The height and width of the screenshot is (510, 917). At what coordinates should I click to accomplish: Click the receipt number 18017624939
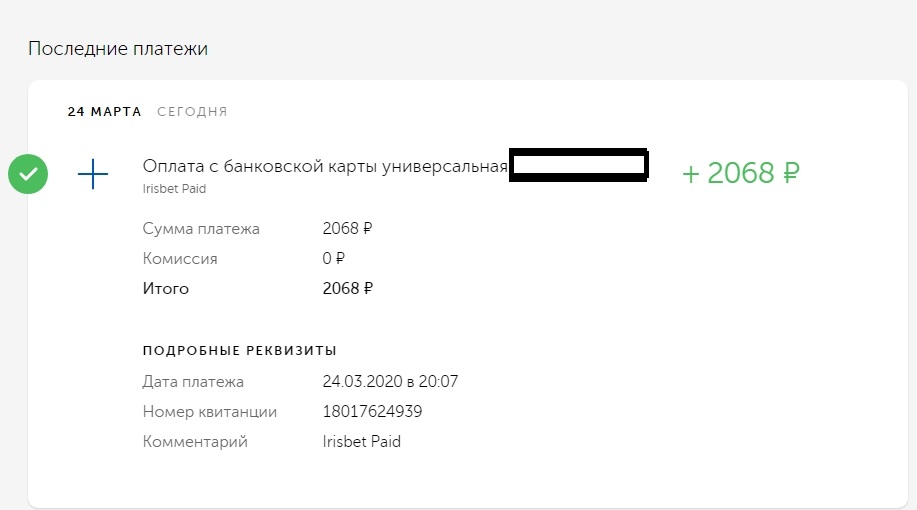point(373,412)
